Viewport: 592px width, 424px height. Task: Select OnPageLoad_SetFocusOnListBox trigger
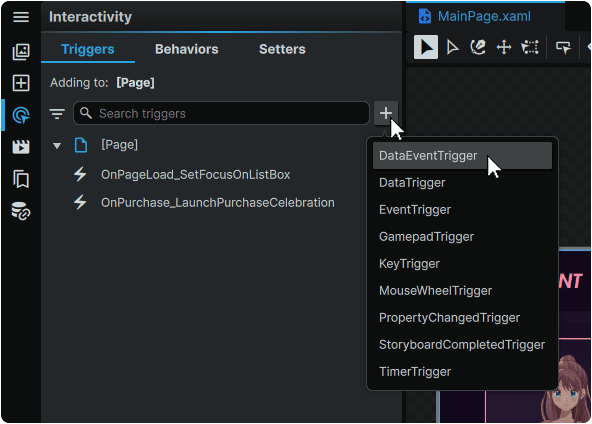(196, 175)
